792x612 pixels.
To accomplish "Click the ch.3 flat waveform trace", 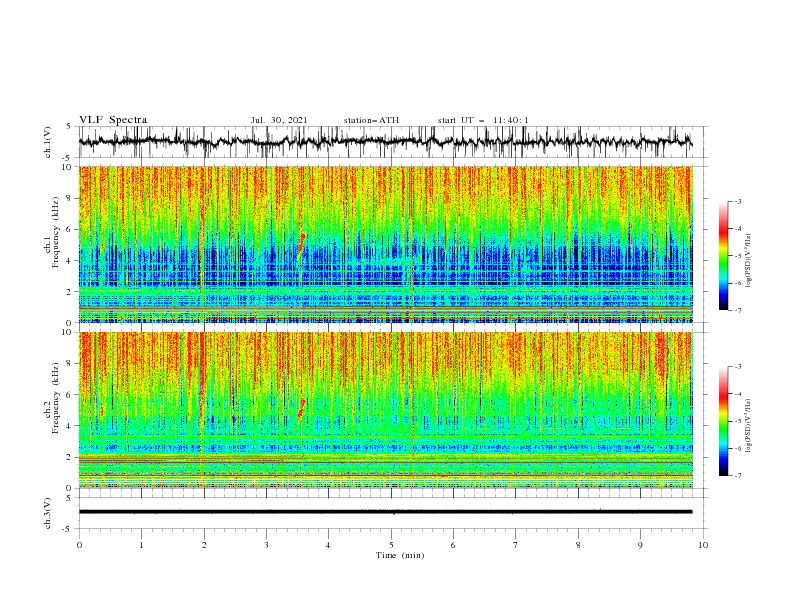I will click(x=385, y=512).
